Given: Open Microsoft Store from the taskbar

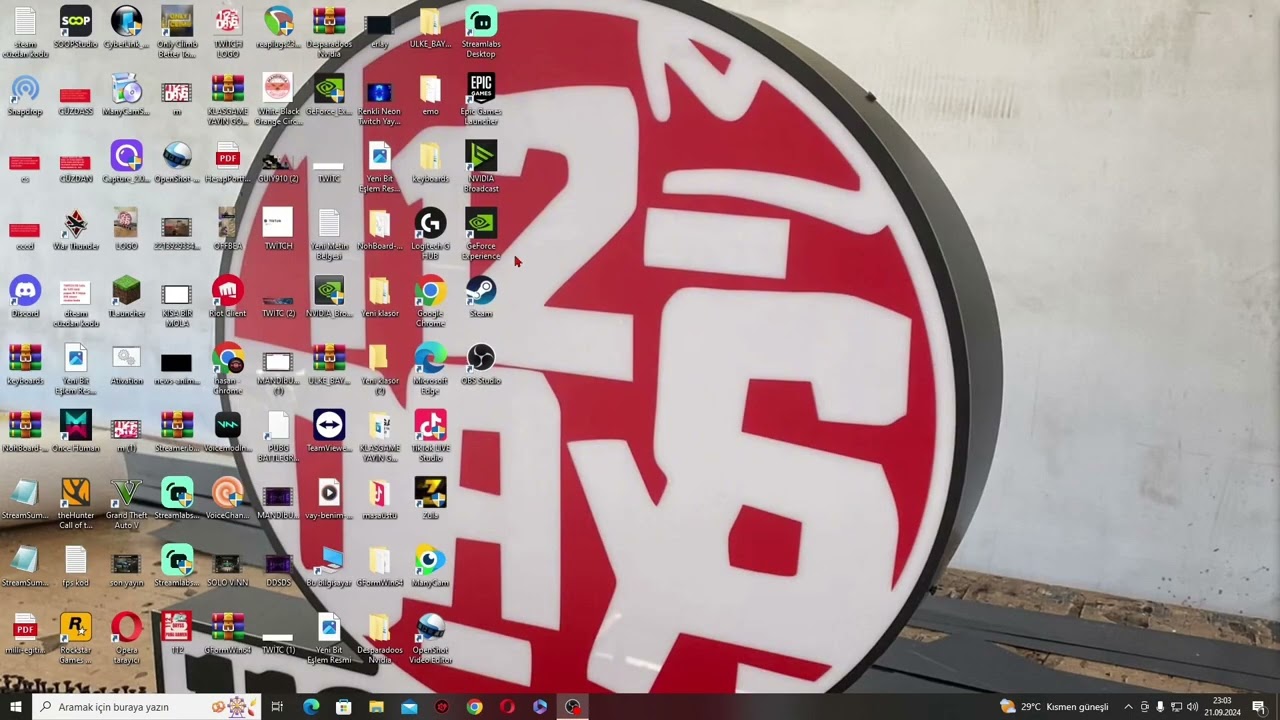Looking at the screenshot, I should tap(343, 707).
